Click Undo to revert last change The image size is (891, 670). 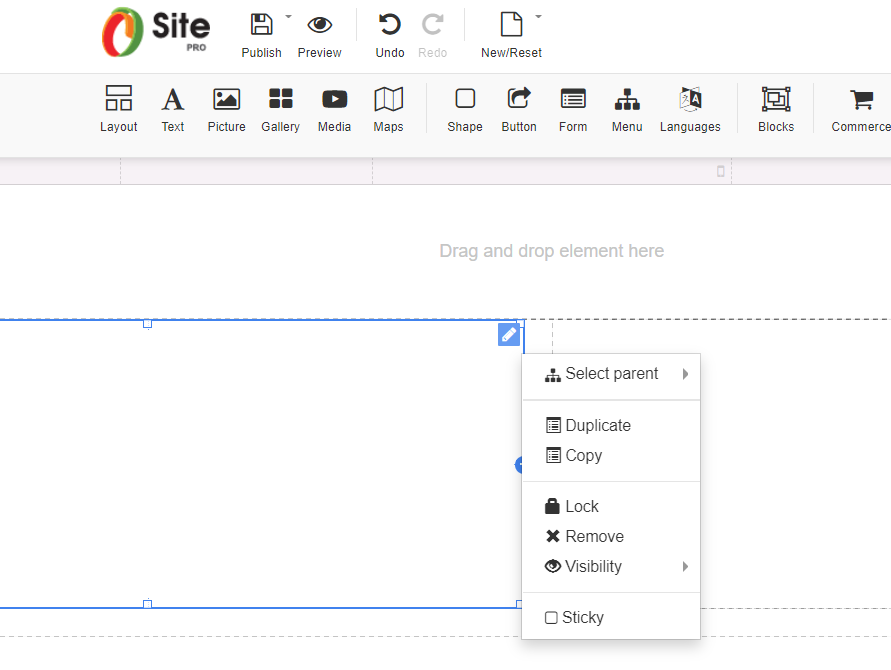tap(389, 33)
